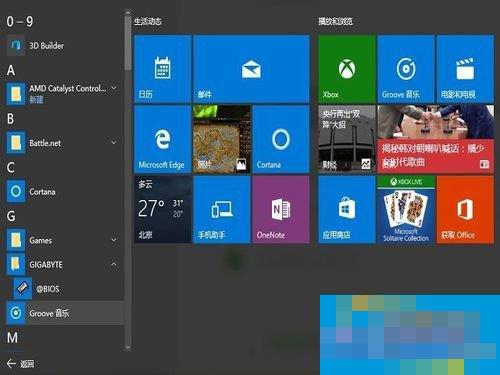Click the 3D Builder label text
The height and width of the screenshot is (375, 500).
coord(47,46)
